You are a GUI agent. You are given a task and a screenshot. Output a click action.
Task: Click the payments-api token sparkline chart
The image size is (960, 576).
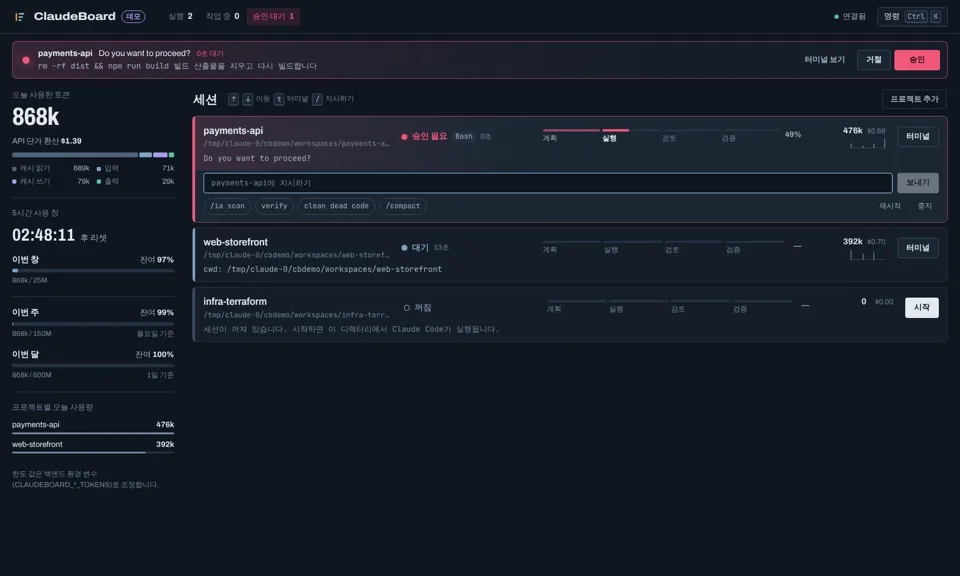click(867, 144)
